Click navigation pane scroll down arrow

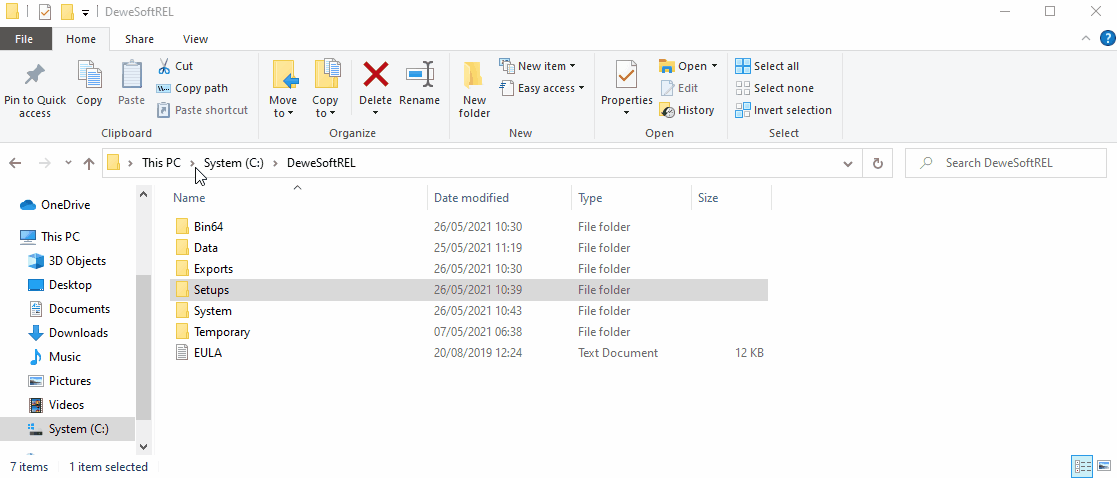(143, 447)
